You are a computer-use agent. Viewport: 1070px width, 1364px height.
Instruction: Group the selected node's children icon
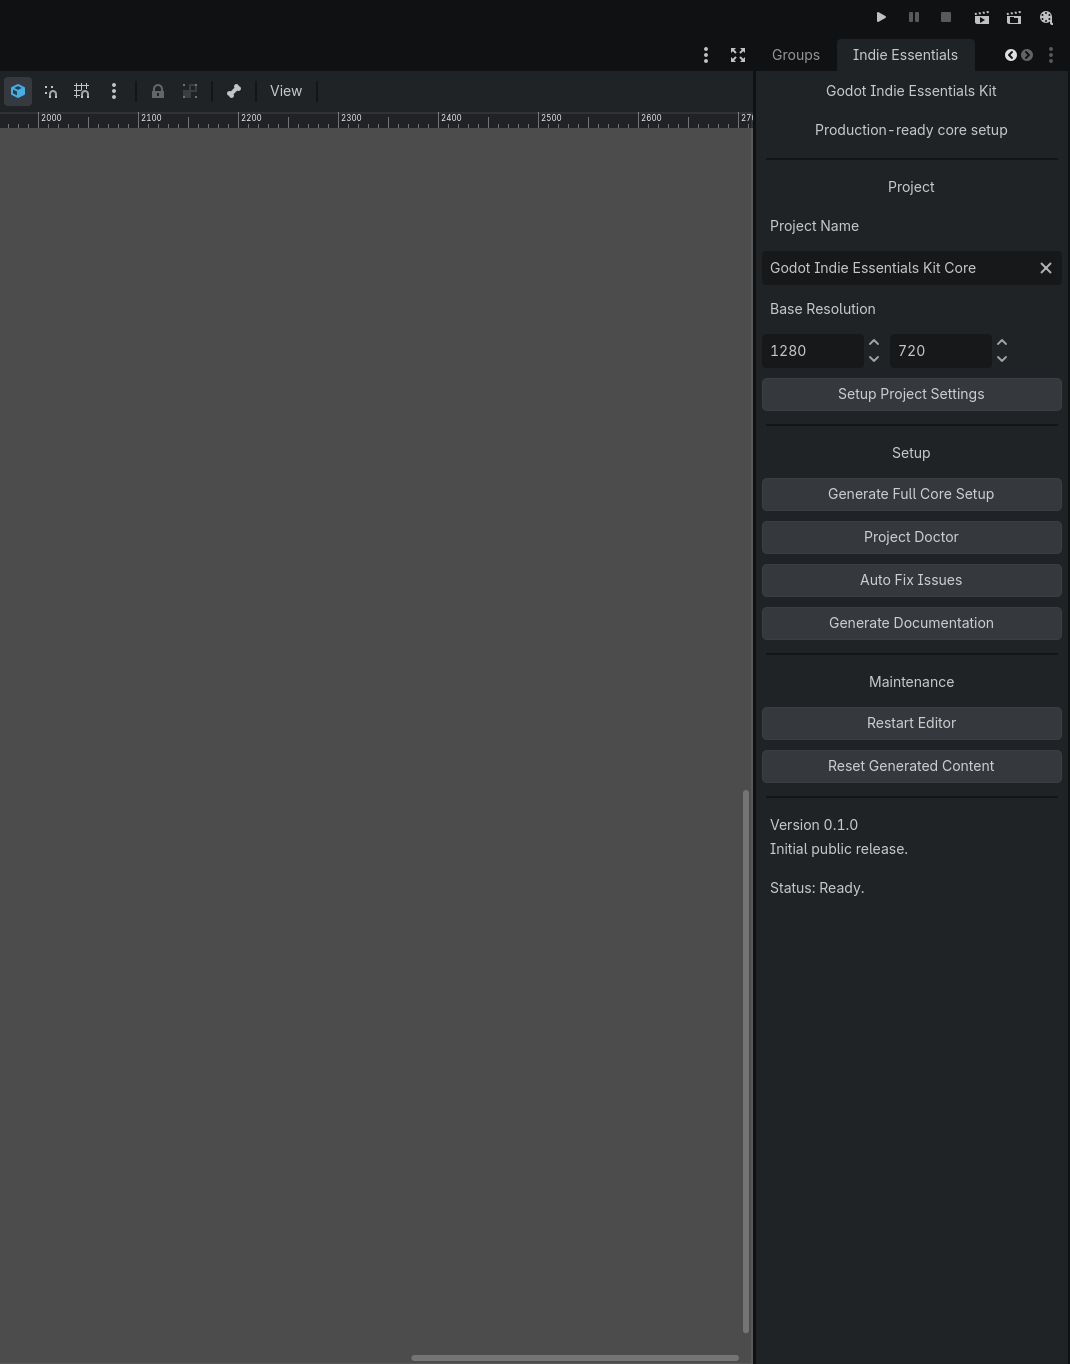[x=190, y=91]
